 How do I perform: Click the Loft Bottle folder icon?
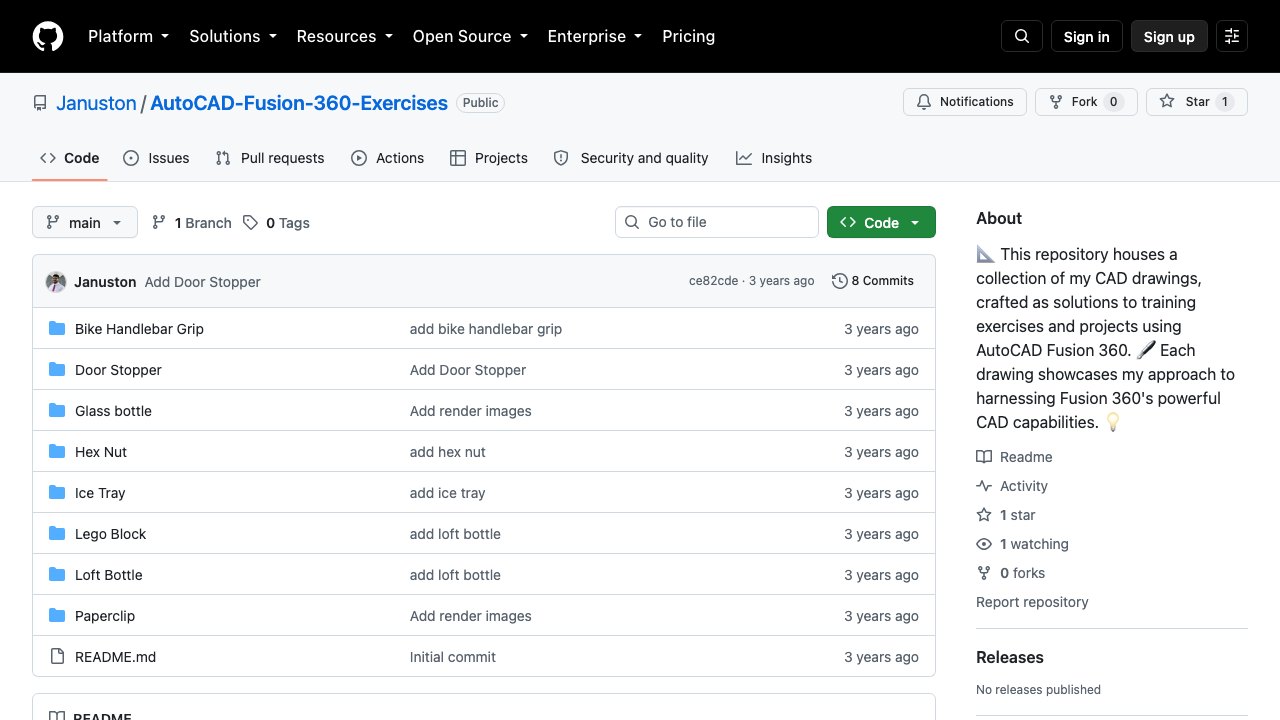click(57, 575)
